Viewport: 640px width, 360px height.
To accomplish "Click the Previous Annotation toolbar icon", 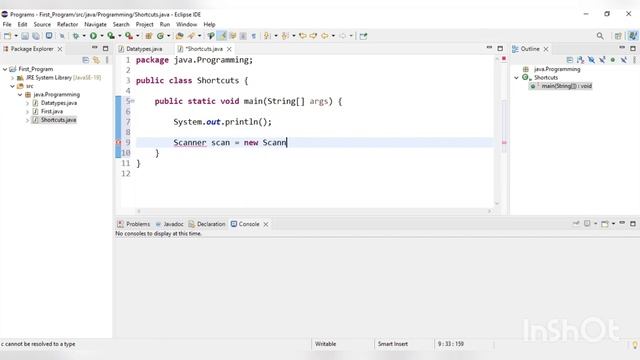I will coord(285,36).
